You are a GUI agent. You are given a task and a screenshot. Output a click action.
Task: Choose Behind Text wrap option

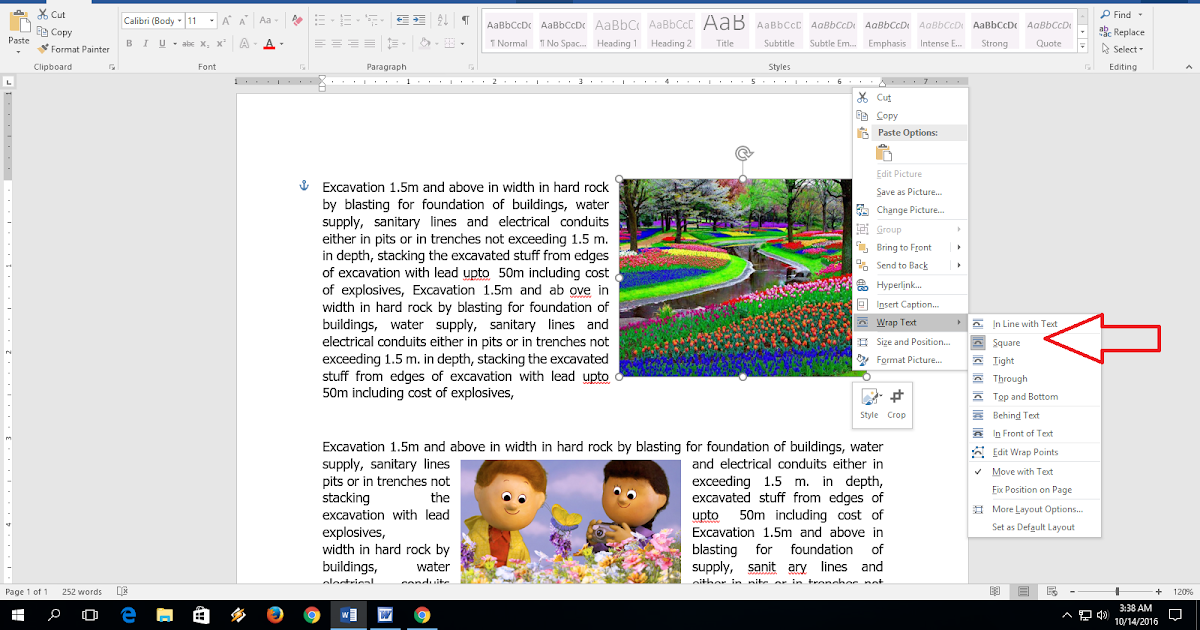coord(1034,415)
